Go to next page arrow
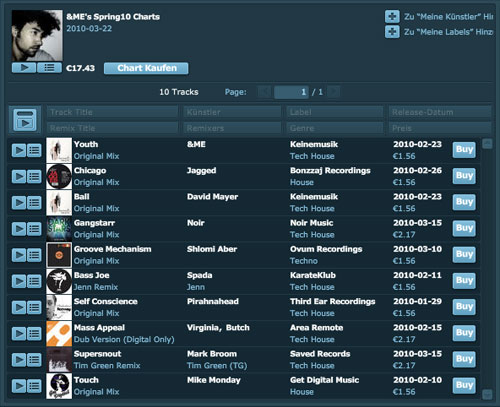Image resolution: width=500 pixels, height=407 pixels. (334, 92)
